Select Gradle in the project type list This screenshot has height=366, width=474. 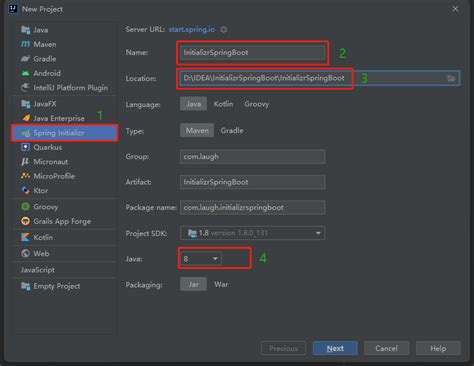coord(64,59)
